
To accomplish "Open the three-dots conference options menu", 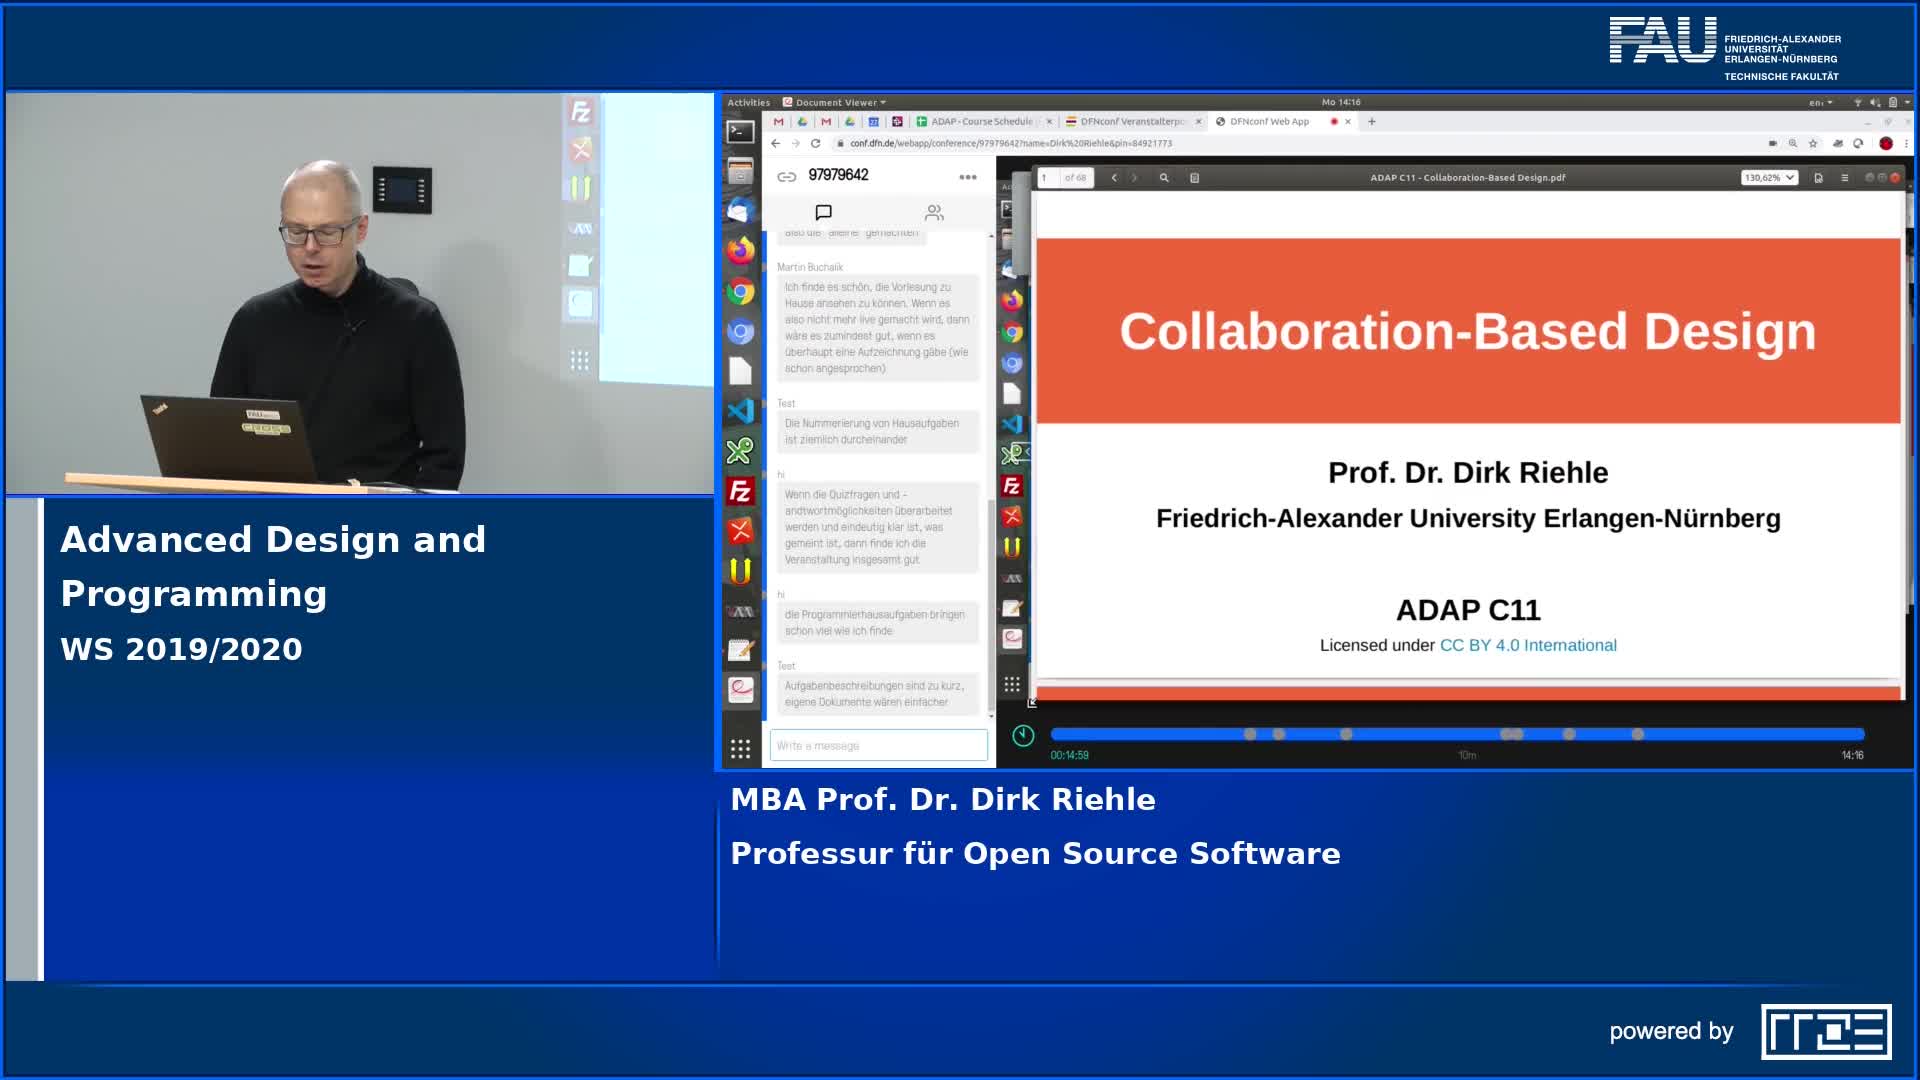I will [967, 177].
